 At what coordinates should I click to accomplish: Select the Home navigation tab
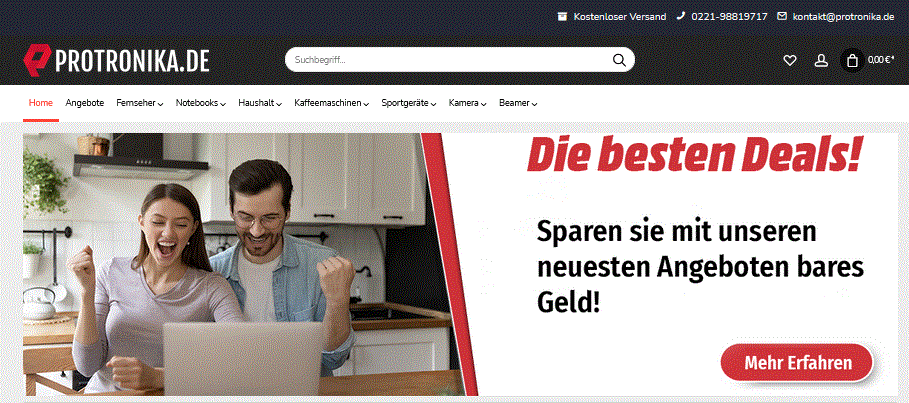(41, 103)
